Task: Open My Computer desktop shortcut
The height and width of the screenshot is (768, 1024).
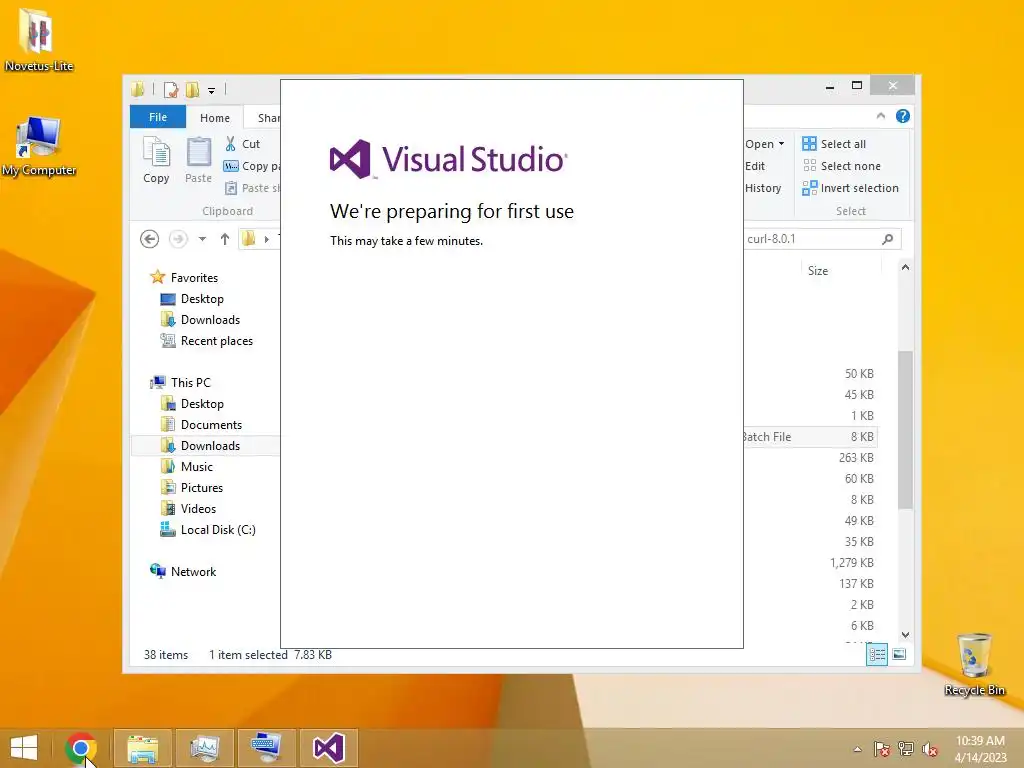Action: point(39,146)
